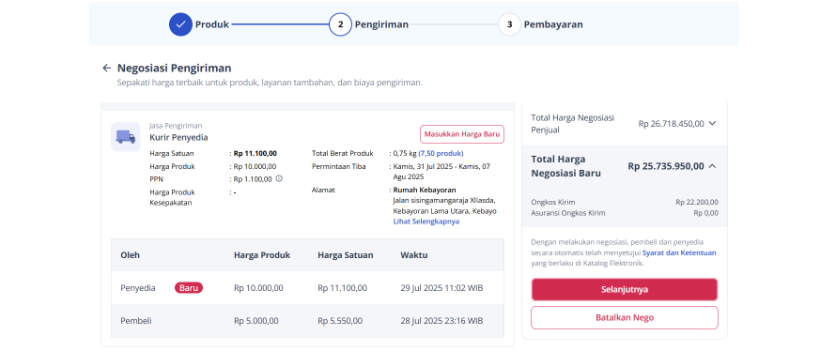The width and height of the screenshot is (819, 363).
Task: Click the Waktu column header
Action: (414, 255)
